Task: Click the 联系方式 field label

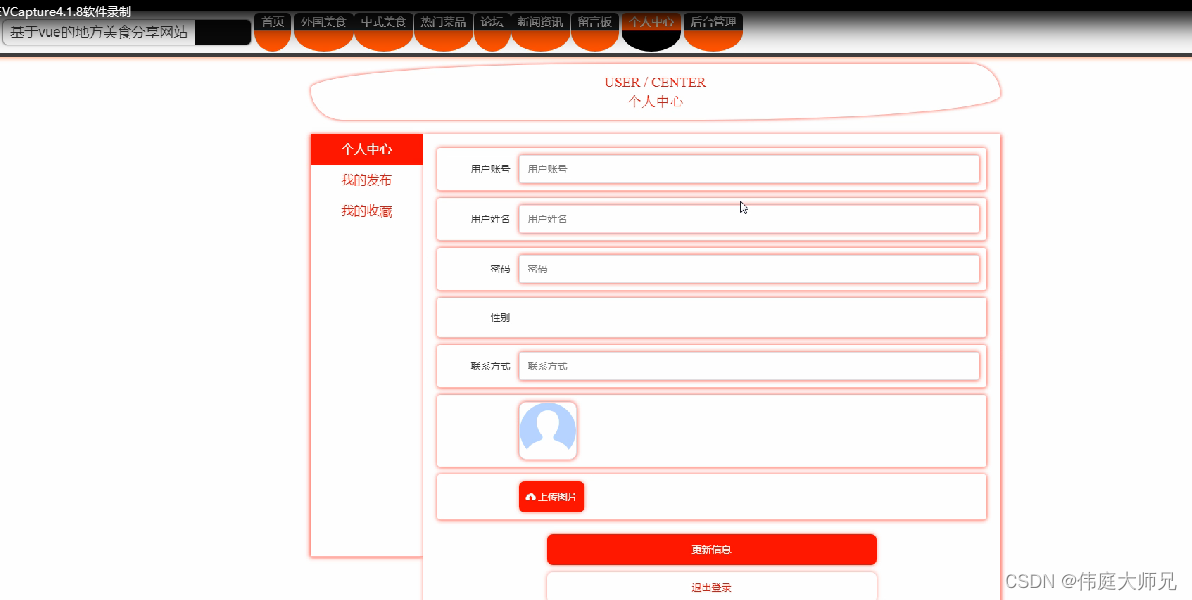Action: click(490, 366)
